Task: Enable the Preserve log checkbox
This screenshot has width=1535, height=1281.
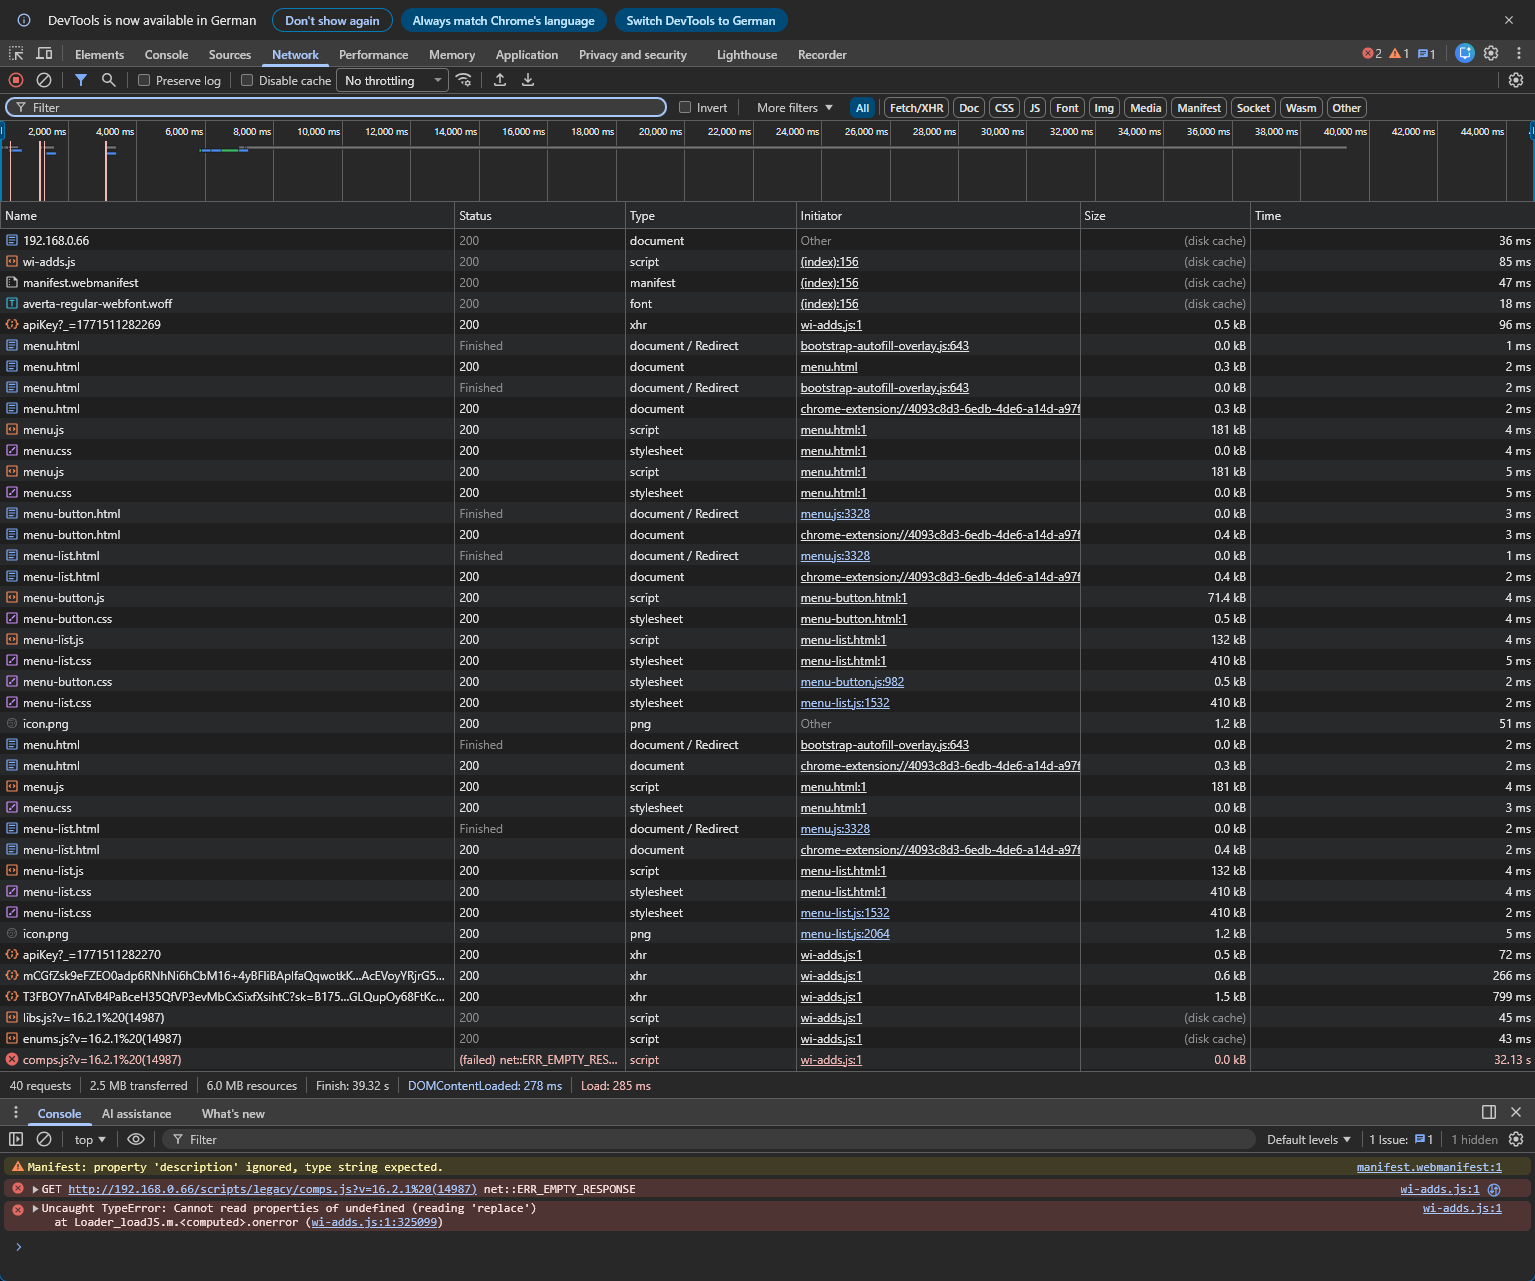Action: tap(144, 81)
